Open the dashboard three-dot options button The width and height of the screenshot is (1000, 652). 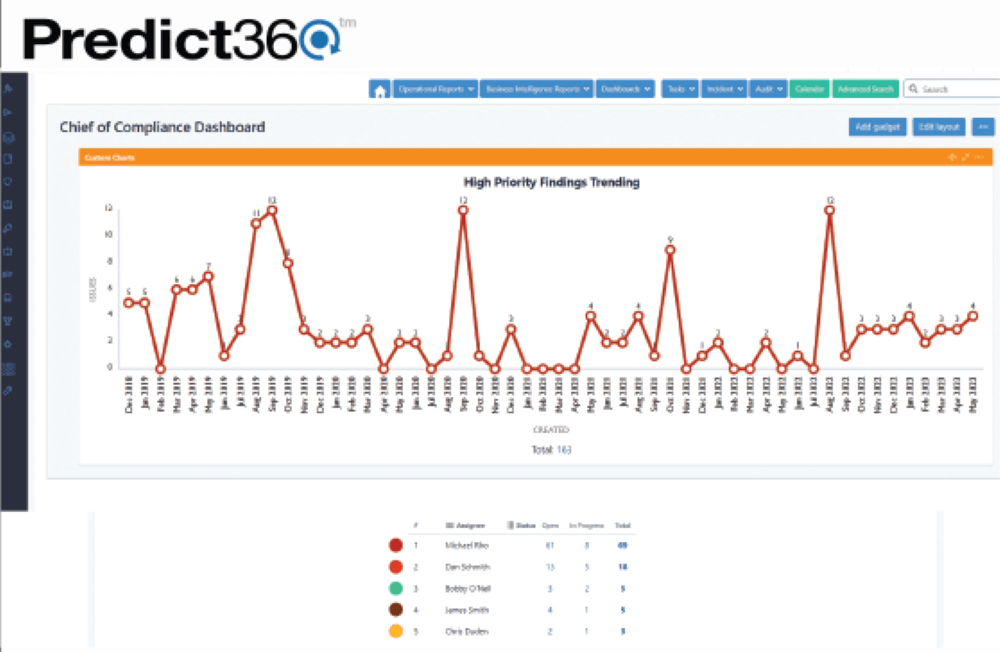click(x=983, y=127)
